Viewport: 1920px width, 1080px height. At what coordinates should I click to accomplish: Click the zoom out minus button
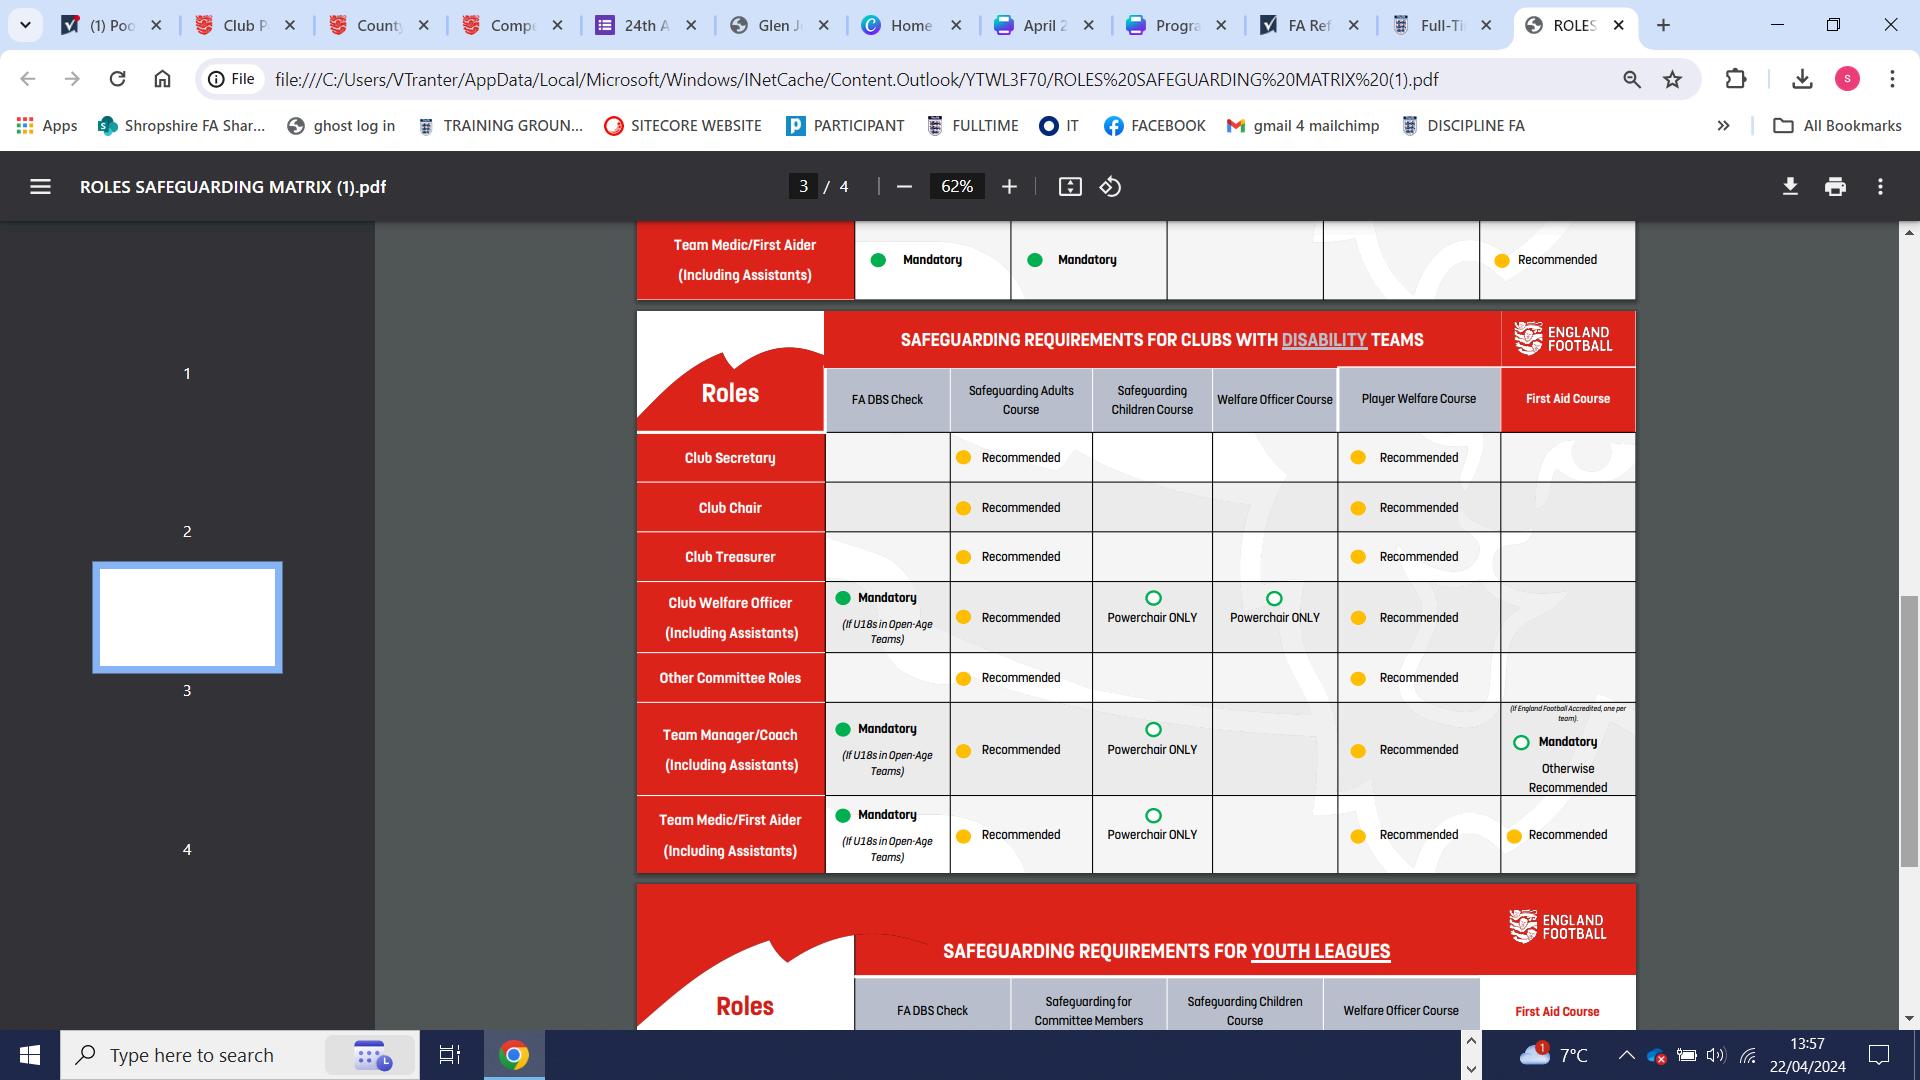click(904, 187)
